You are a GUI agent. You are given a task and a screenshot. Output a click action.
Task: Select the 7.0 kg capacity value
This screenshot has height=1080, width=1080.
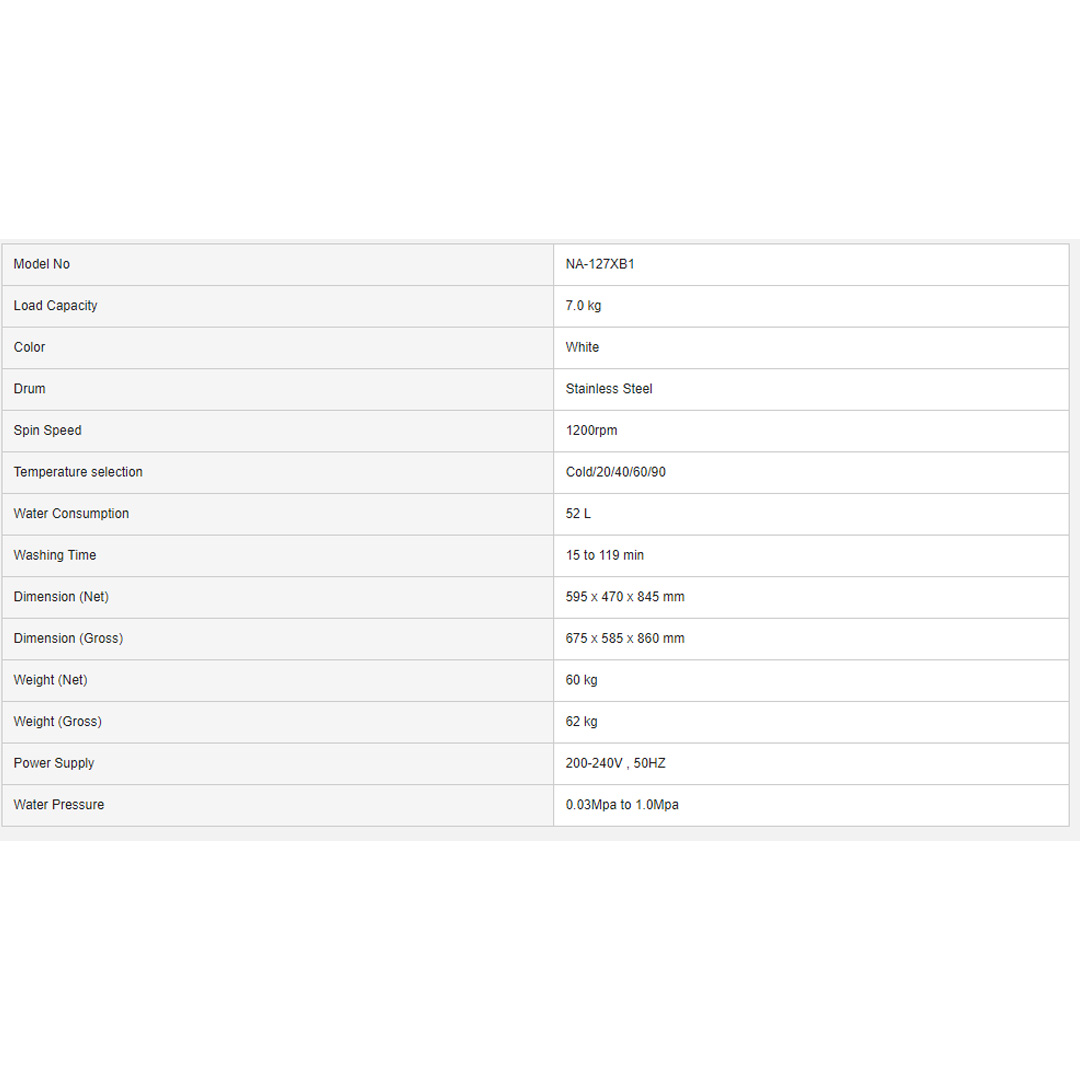tap(584, 306)
